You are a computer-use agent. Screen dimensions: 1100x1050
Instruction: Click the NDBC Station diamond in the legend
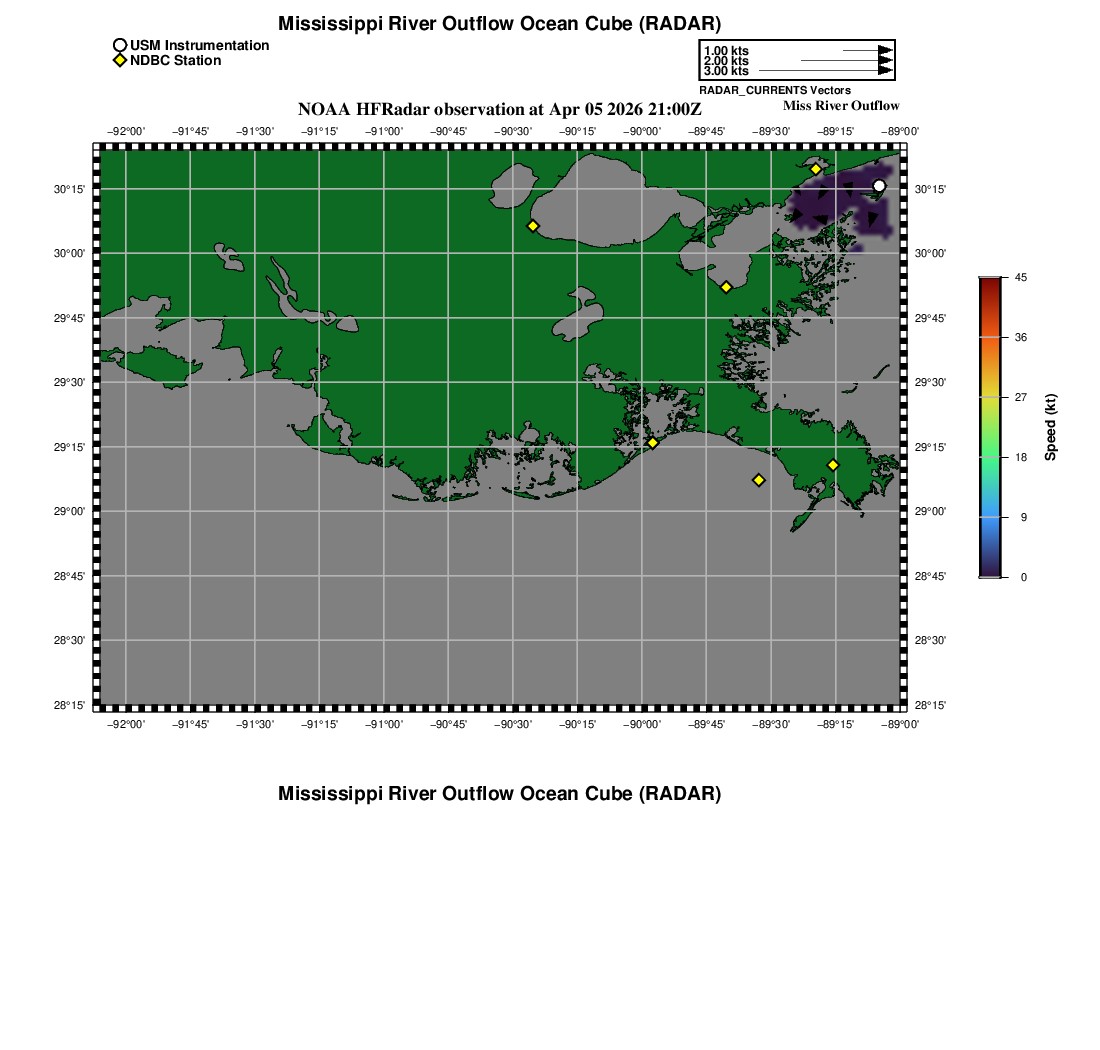click(x=120, y=61)
